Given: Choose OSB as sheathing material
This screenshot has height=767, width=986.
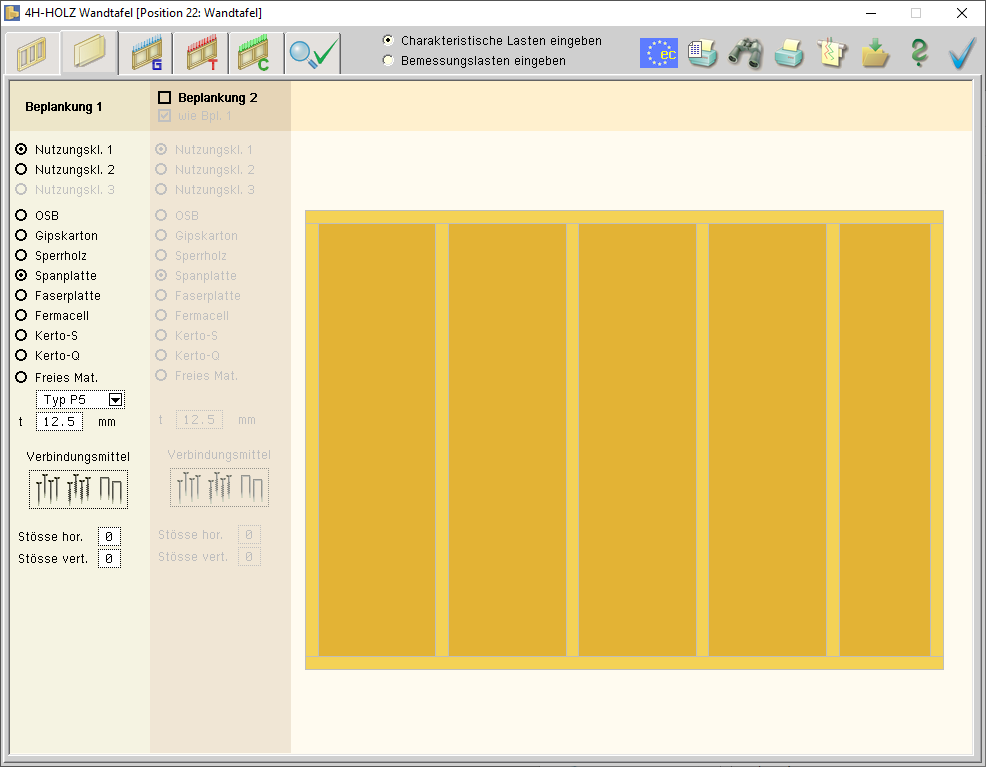Looking at the screenshot, I should click(x=21, y=216).
